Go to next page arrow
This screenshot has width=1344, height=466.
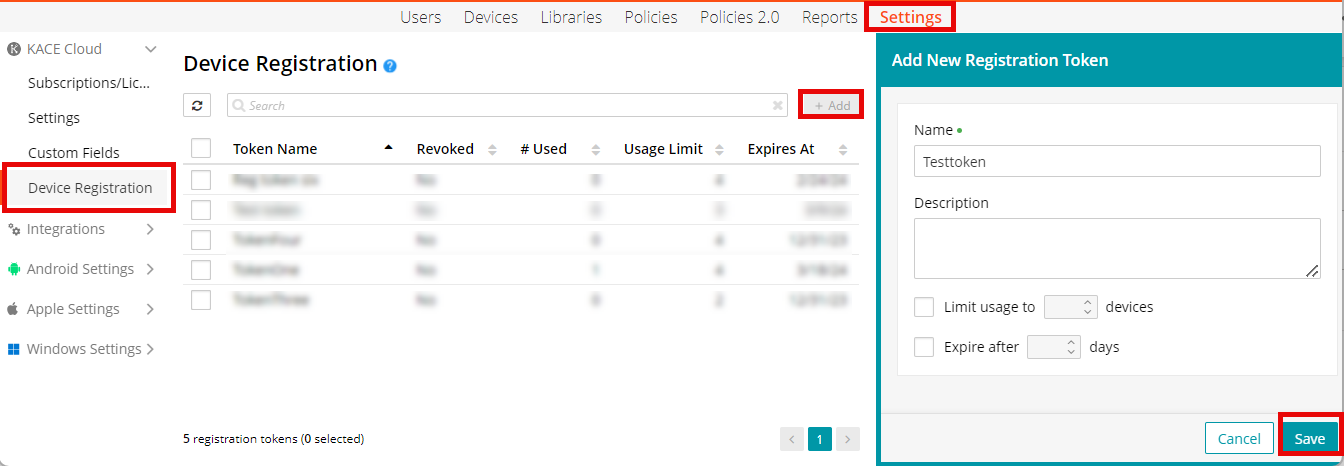[847, 439]
